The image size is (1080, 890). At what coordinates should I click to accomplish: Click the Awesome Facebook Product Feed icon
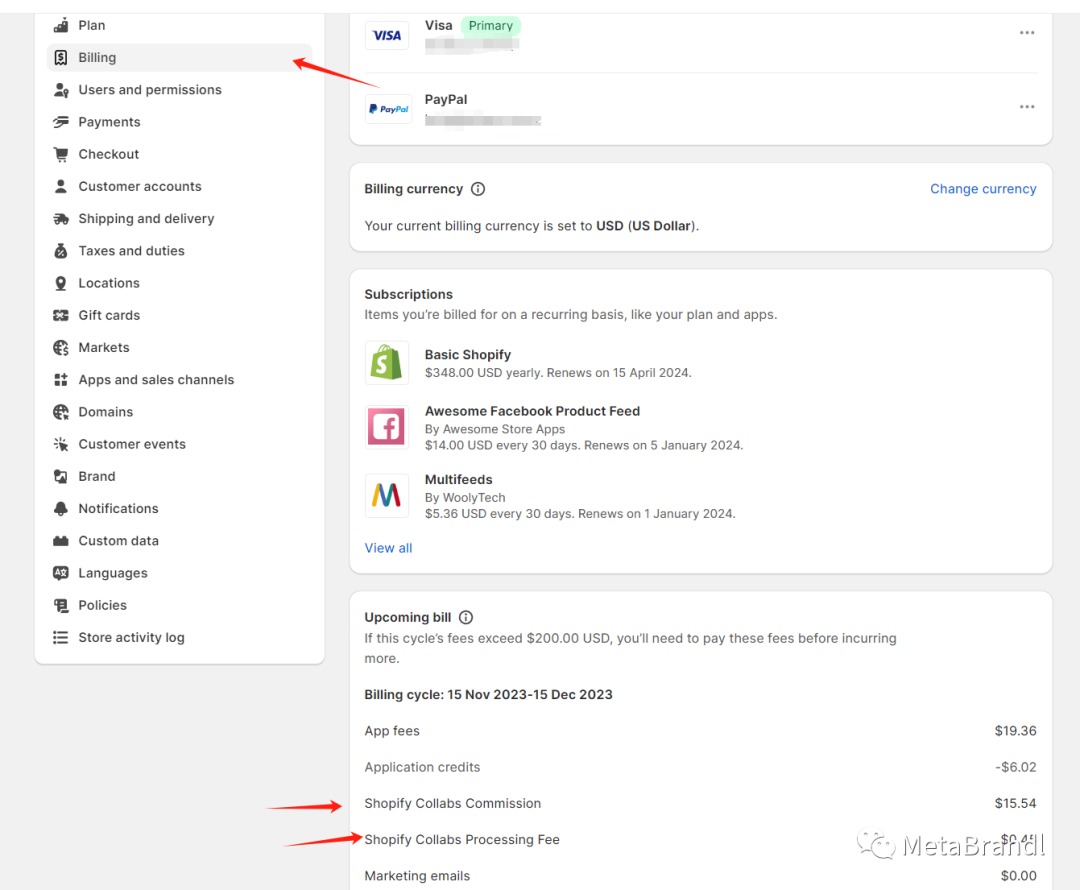tap(387, 428)
